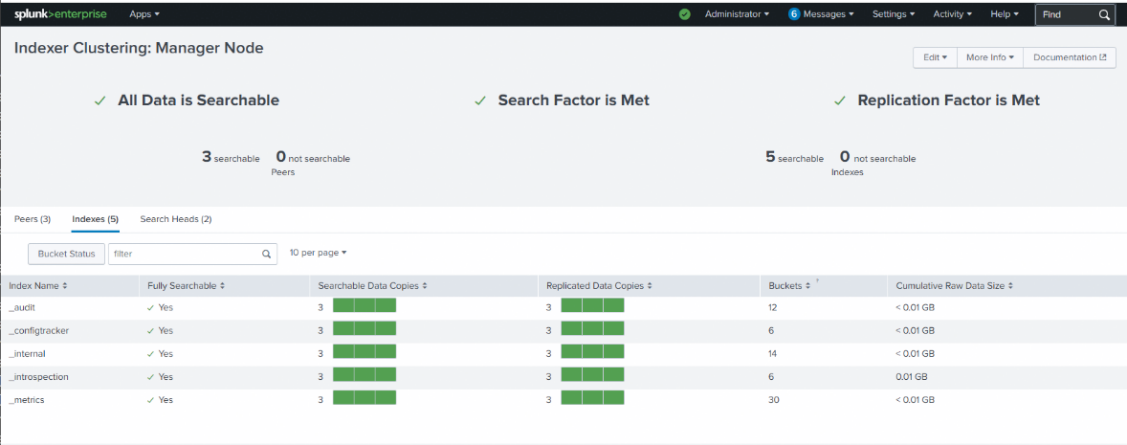Sort by Fully Searchable column
Screen dimensions: 1127x445
point(185,285)
